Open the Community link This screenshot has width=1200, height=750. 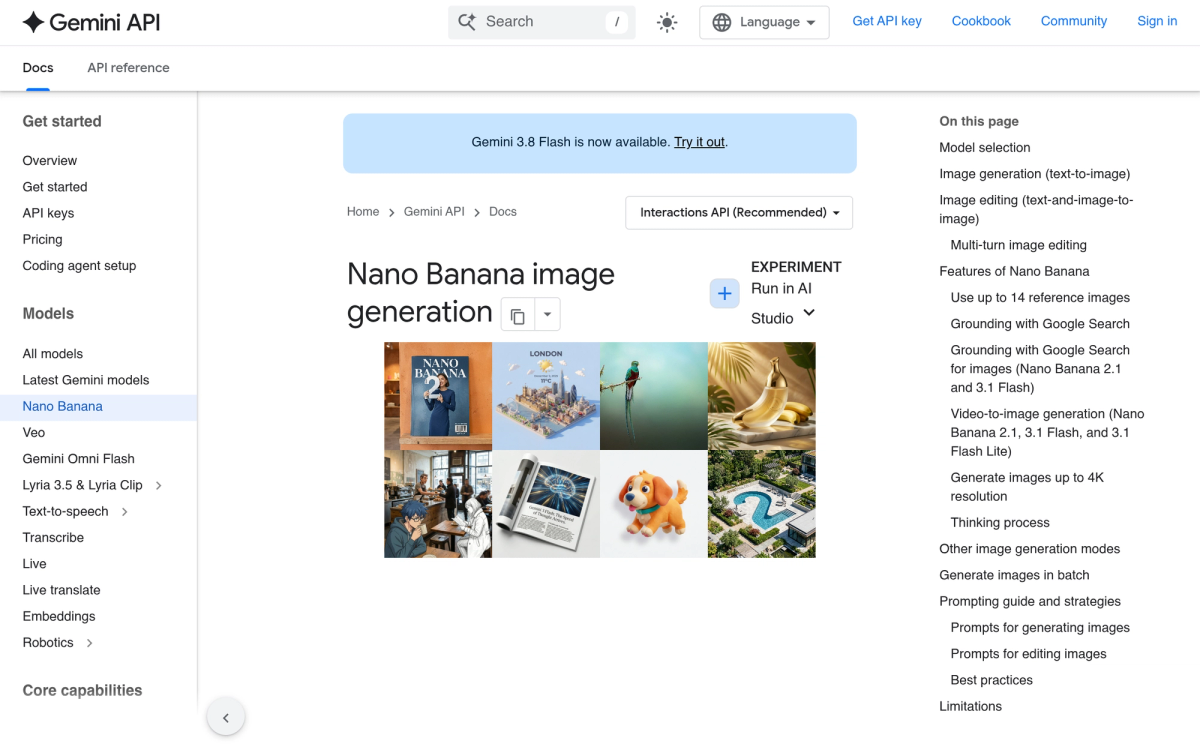[1074, 21]
